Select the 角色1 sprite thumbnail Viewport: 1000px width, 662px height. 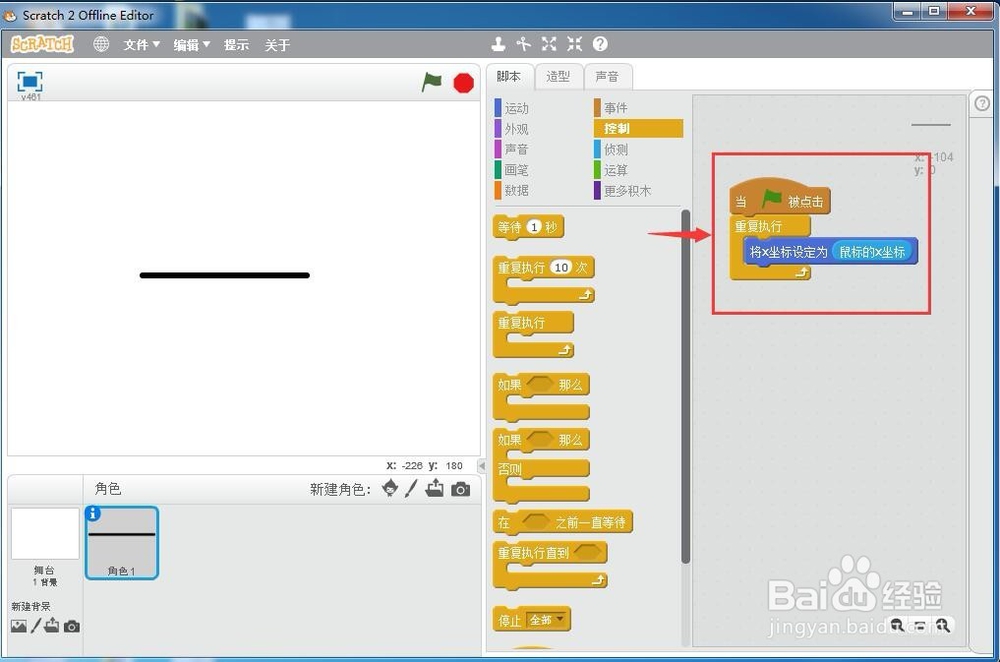pyautogui.click(x=121, y=543)
